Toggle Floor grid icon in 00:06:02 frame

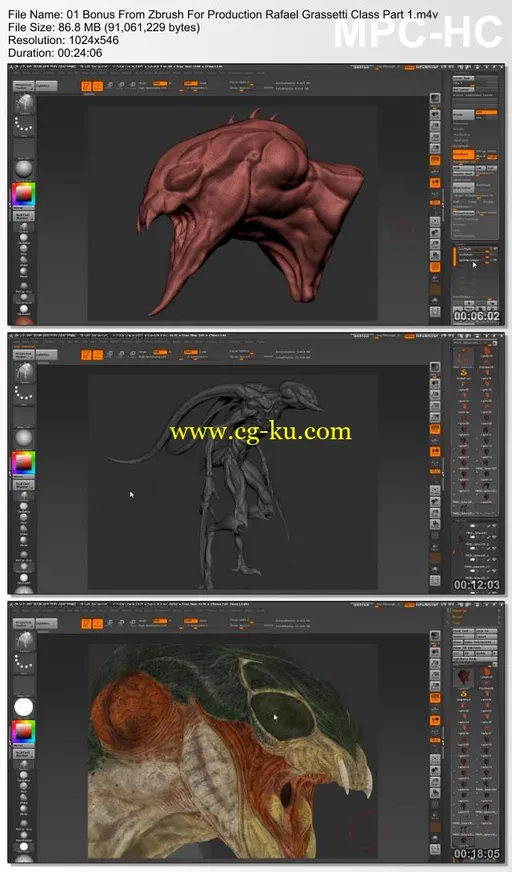pyautogui.click(x=435, y=172)
